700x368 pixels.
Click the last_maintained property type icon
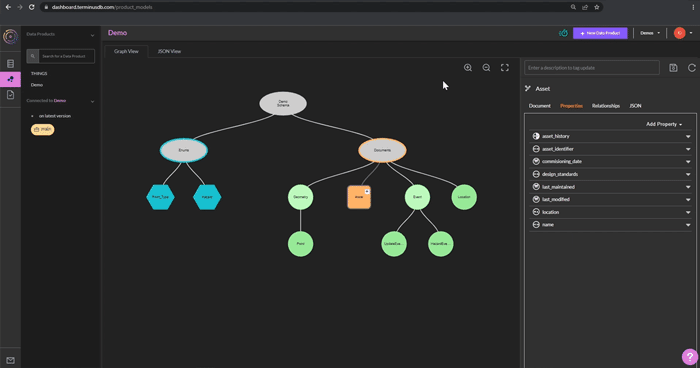(x=536, y=187)
